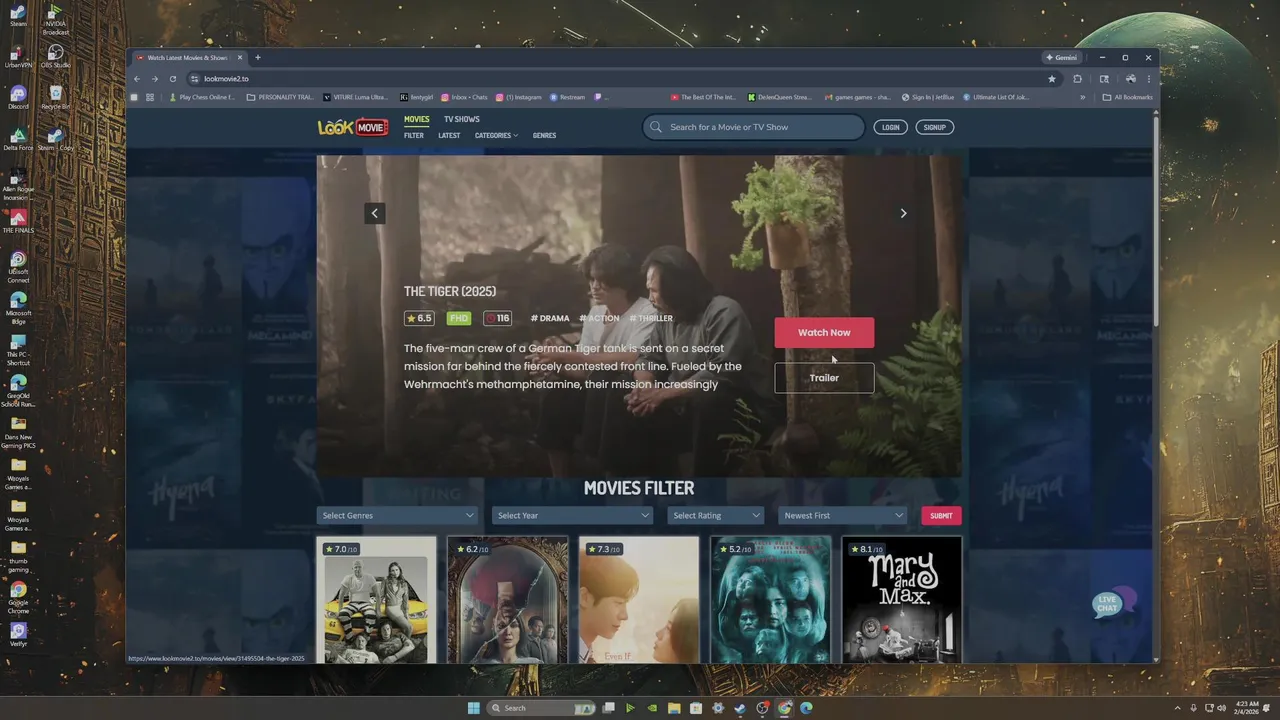Screen dimensions: 1280x720
Task: Open the Mary and Max poster
Action: (x=902, y=600)
